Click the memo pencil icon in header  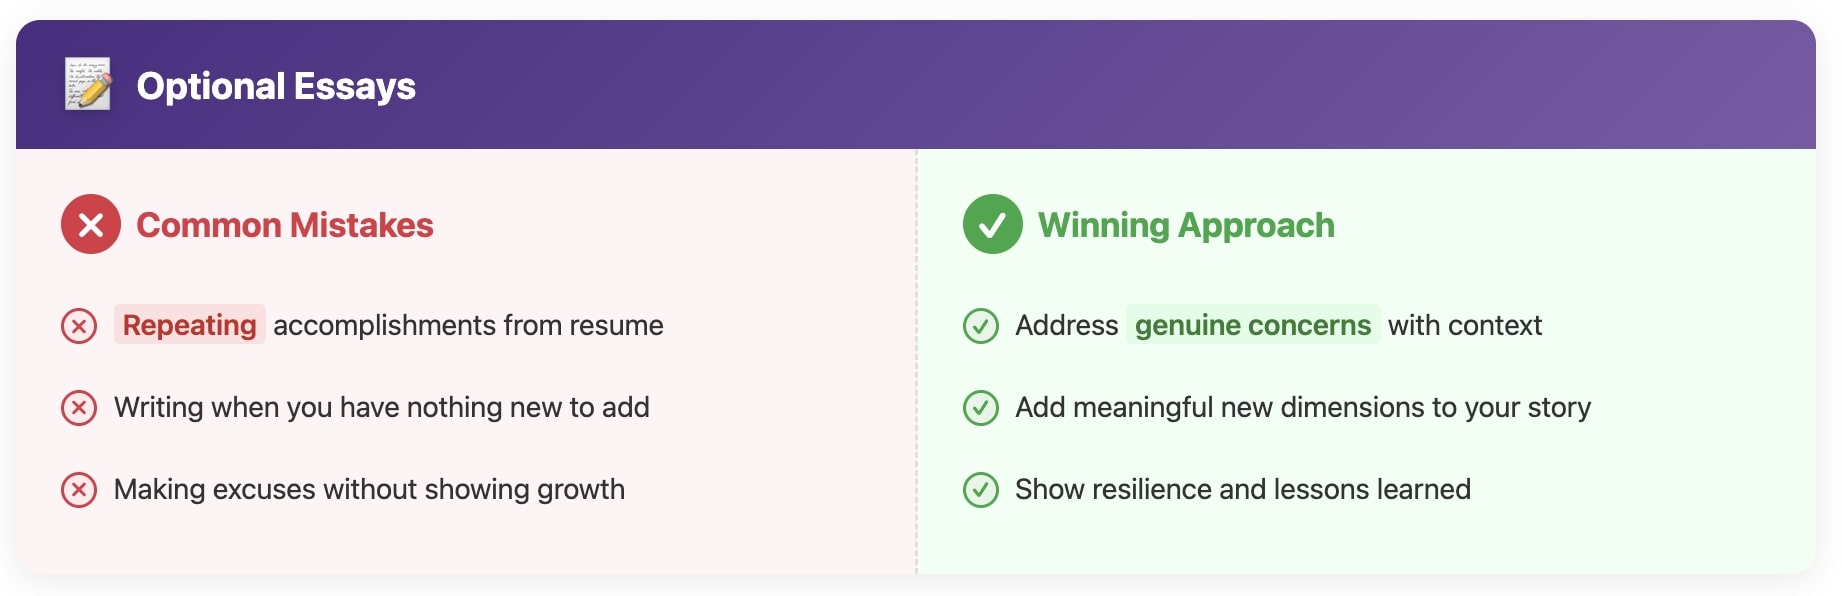tap(88, 85)
